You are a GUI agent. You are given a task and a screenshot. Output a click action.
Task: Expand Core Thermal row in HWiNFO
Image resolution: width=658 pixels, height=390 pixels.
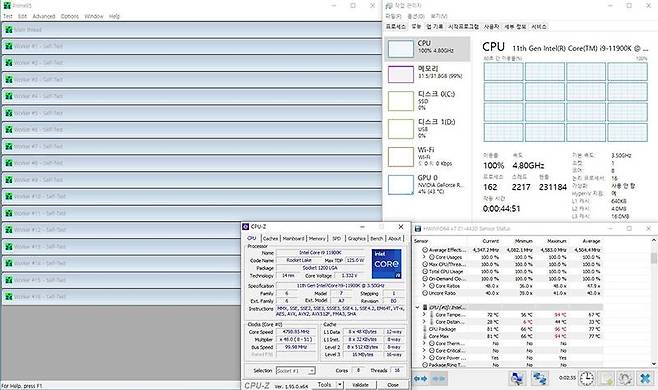click(424, 343)
